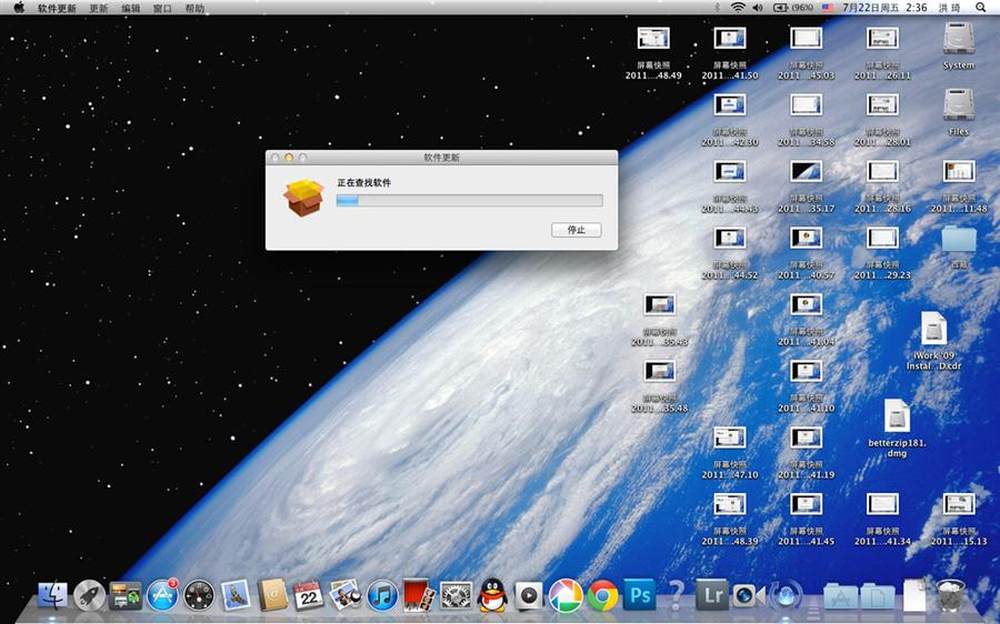This screenshot has width=1000, height=624.
Task: Launch Google Chrome from the Dock
Action: (603, 595)
